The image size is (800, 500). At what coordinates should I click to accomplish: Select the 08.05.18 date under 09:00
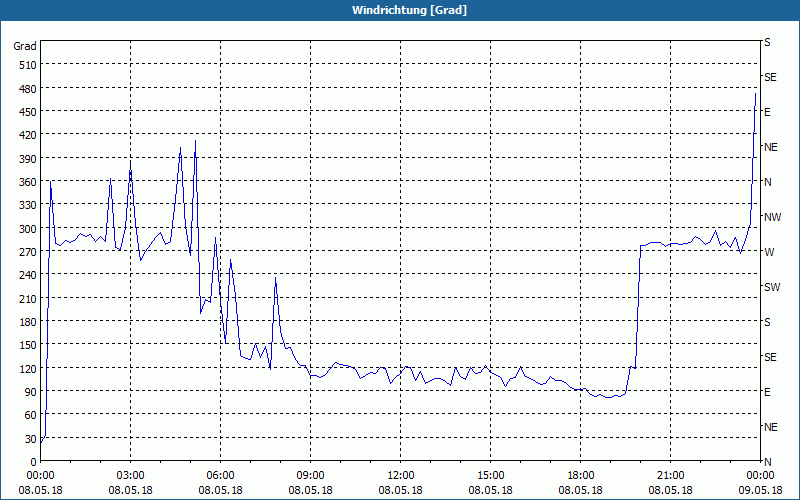[310, 490]
